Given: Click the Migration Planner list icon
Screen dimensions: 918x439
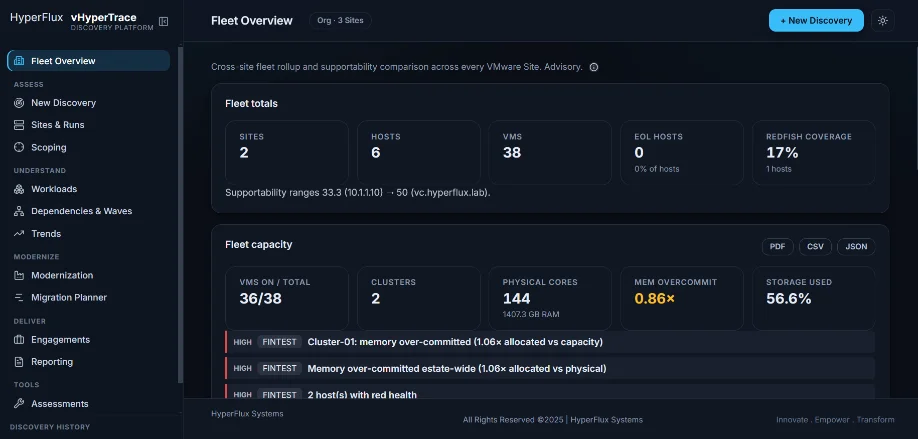Looking at the screenshot, I should [19, 297].
